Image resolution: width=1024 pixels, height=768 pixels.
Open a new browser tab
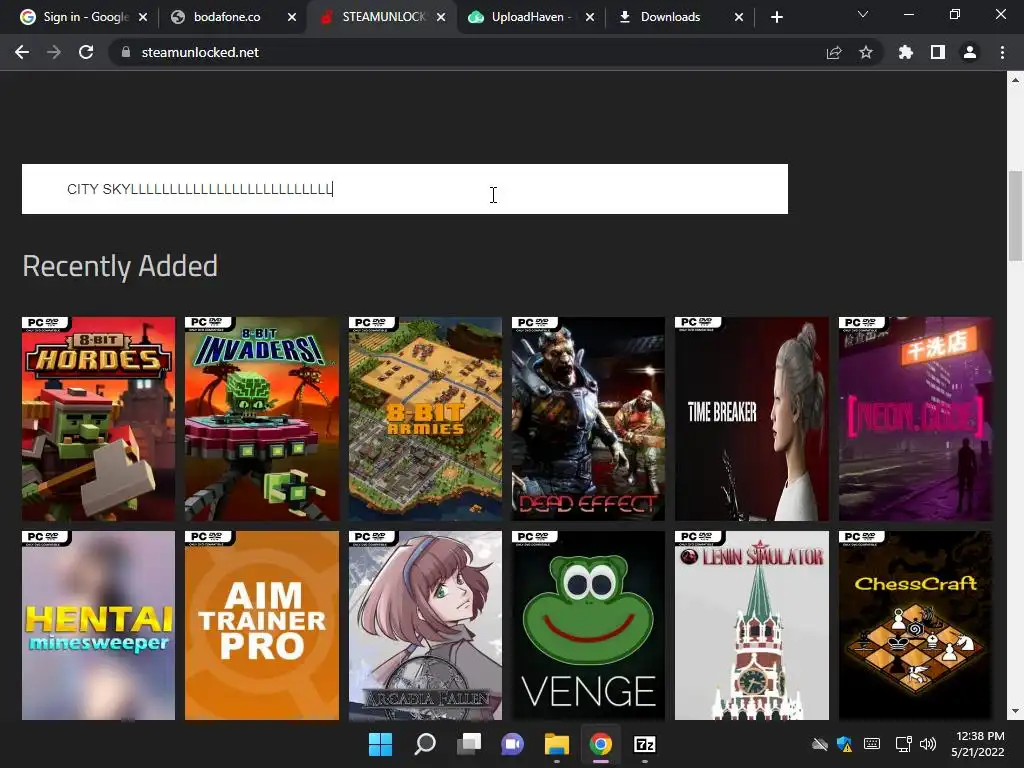pyautogui.click(x=776, y=17)
